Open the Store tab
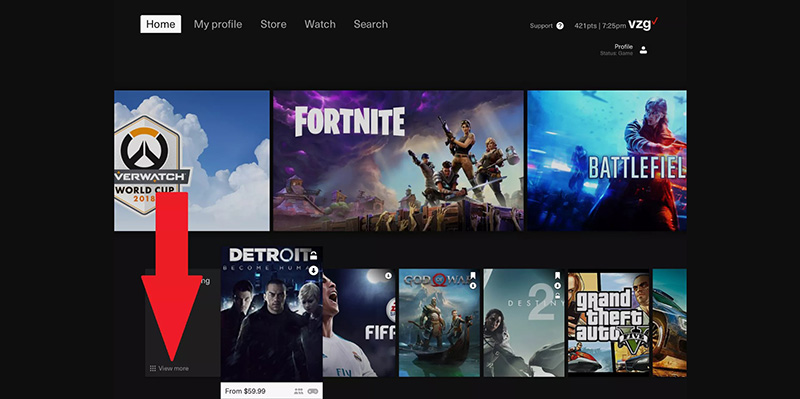Image resolution: width=800 pixels, height=399 pixels. [273, 24]
